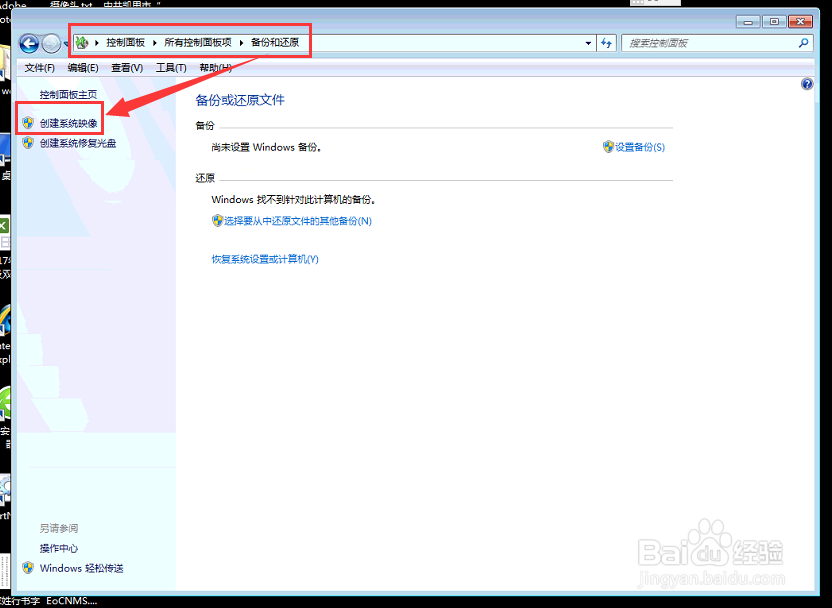Screen dimensions: 832x608
Task: Click shield icon beside 创建系统修复光盘
Action: [28, 143]
